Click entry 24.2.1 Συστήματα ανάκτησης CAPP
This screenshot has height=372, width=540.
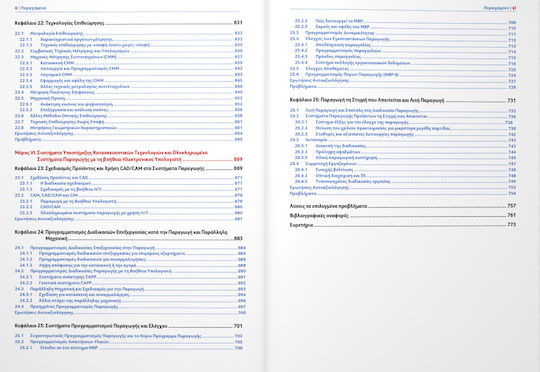133,277
